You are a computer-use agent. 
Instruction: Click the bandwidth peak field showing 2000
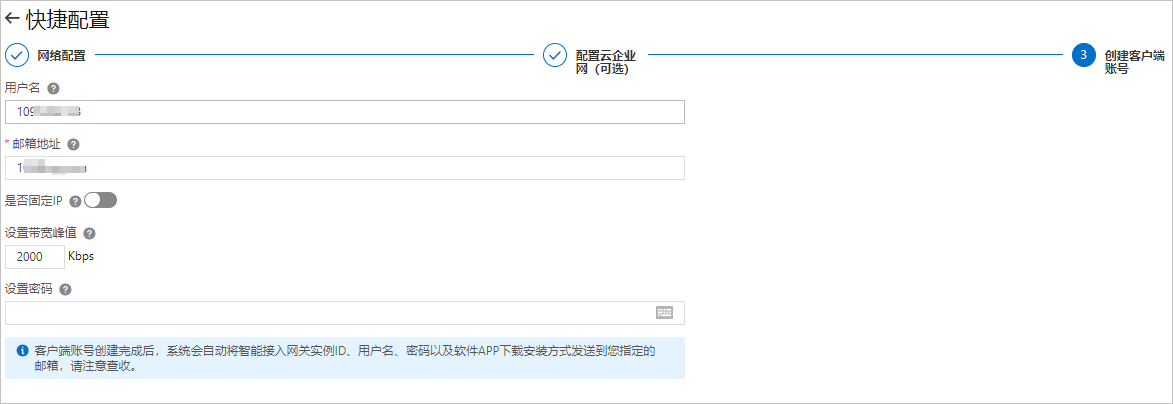(34, 257)
